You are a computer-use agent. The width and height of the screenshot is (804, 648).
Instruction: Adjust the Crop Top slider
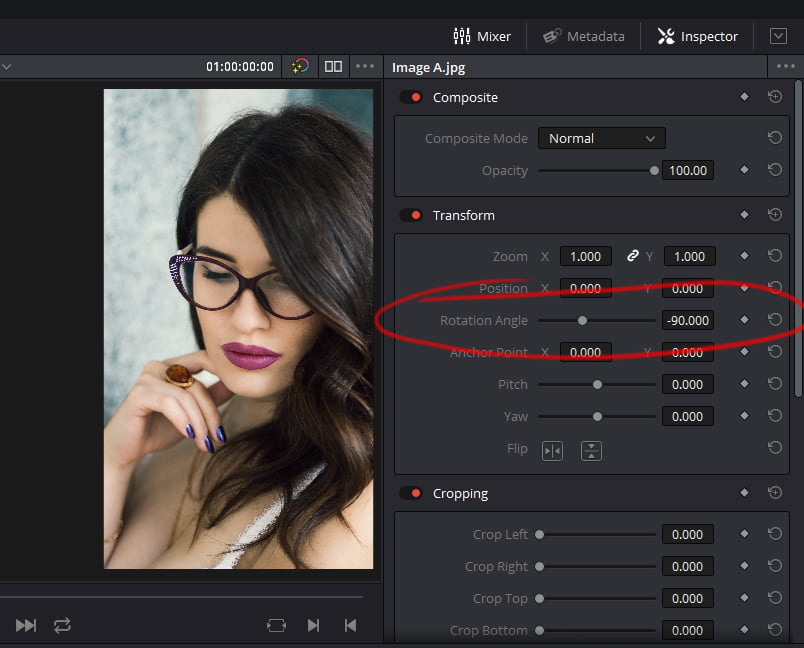(x=597, y=598)
